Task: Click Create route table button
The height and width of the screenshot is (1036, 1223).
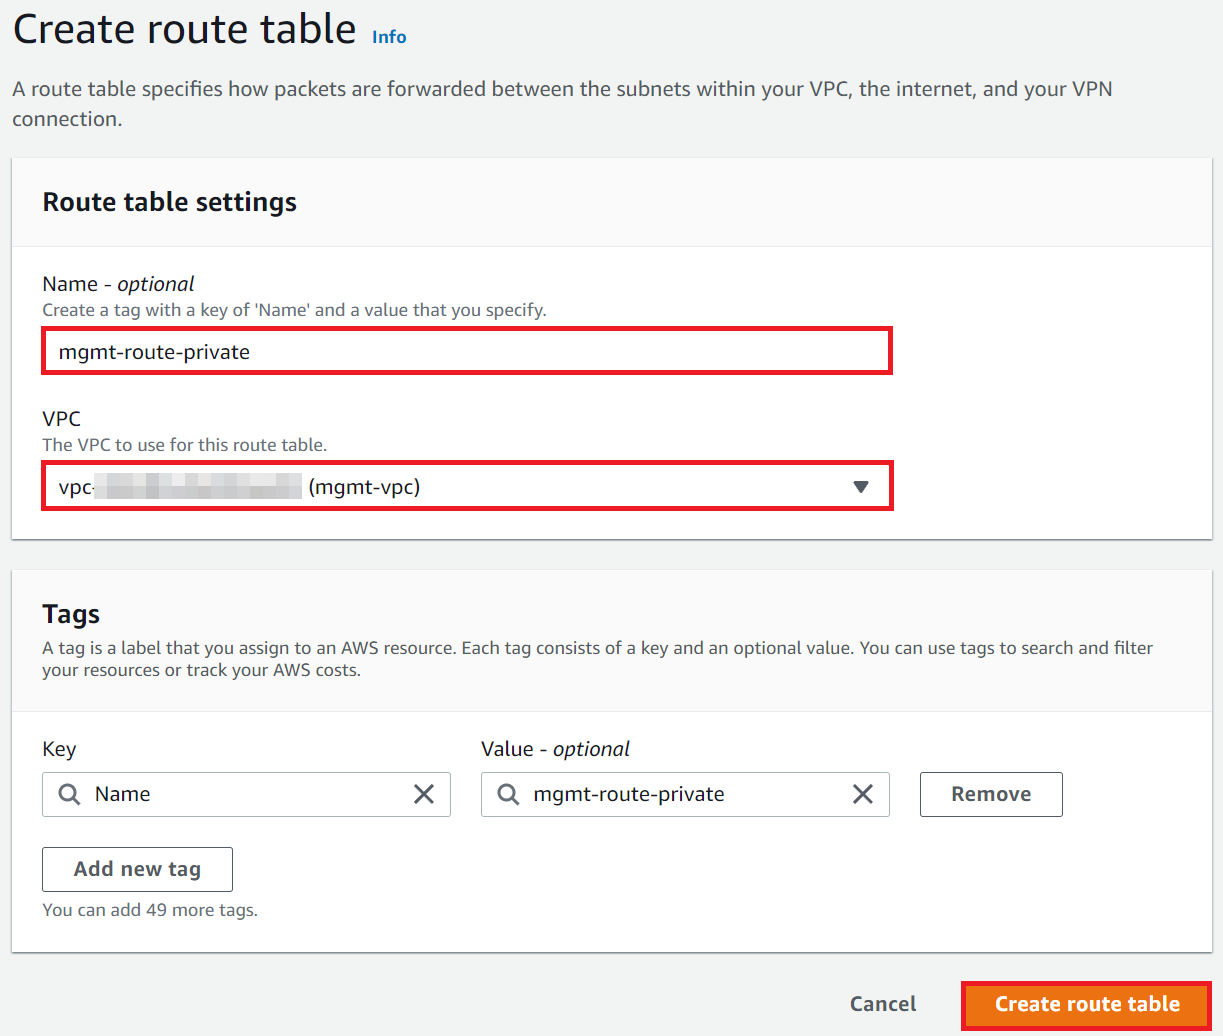Action: pyautogui.click(x=1087, y=1005)
